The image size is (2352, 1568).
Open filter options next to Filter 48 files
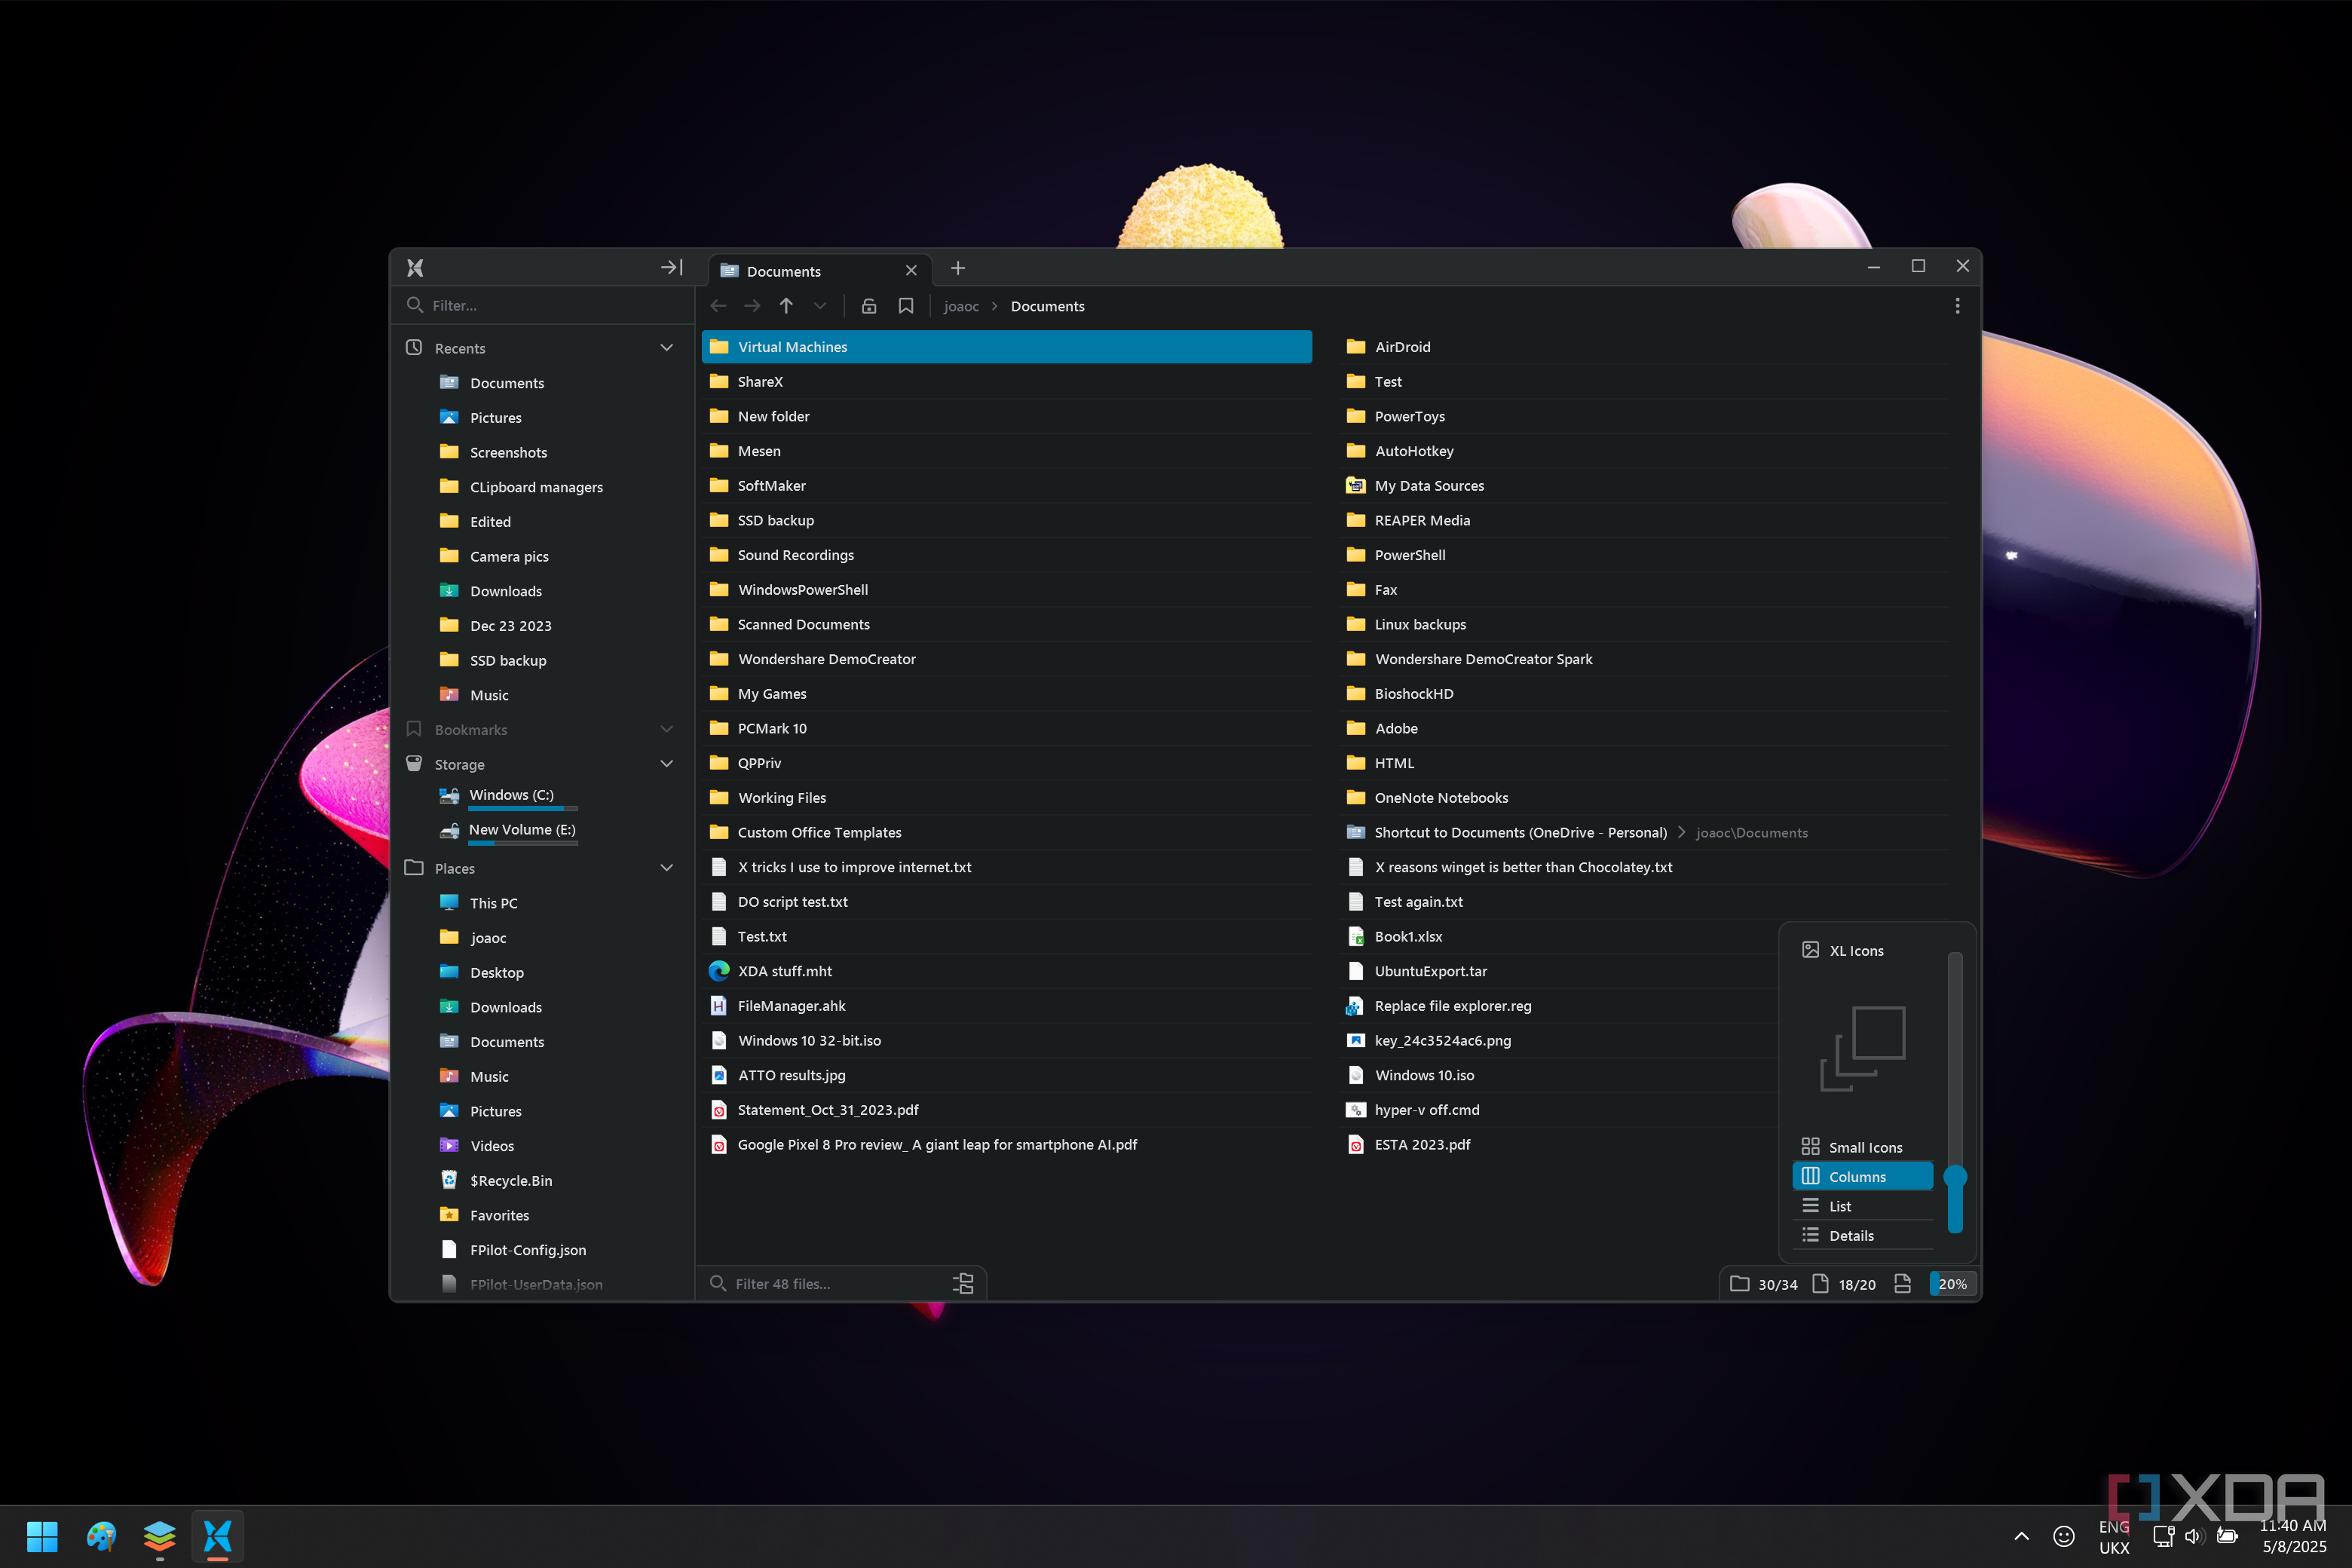click(963, 1284)
